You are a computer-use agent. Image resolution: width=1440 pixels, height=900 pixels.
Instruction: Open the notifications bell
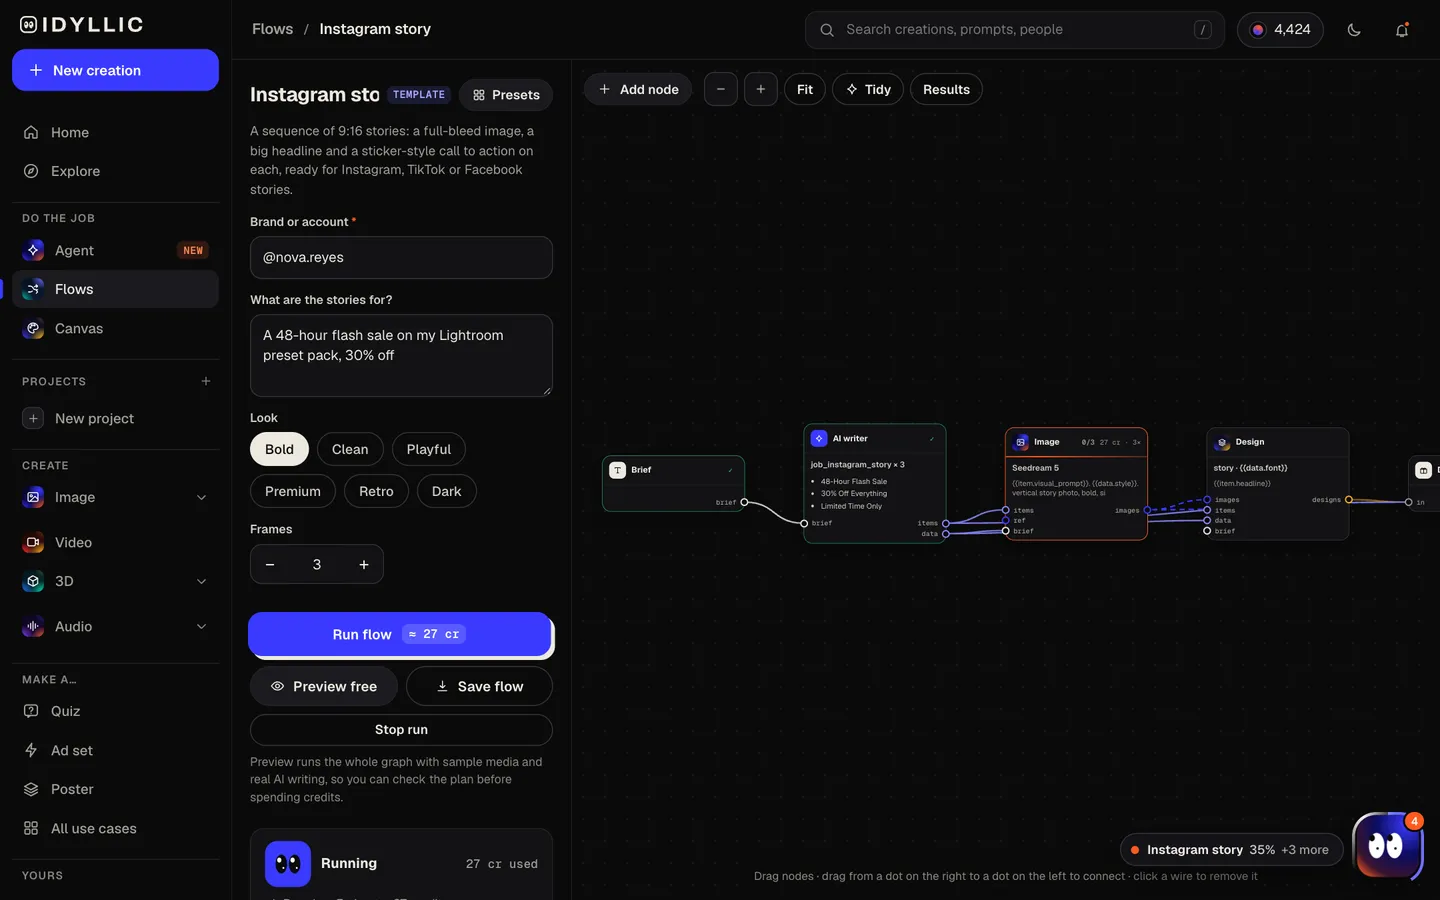click(x=1402, y=30)
